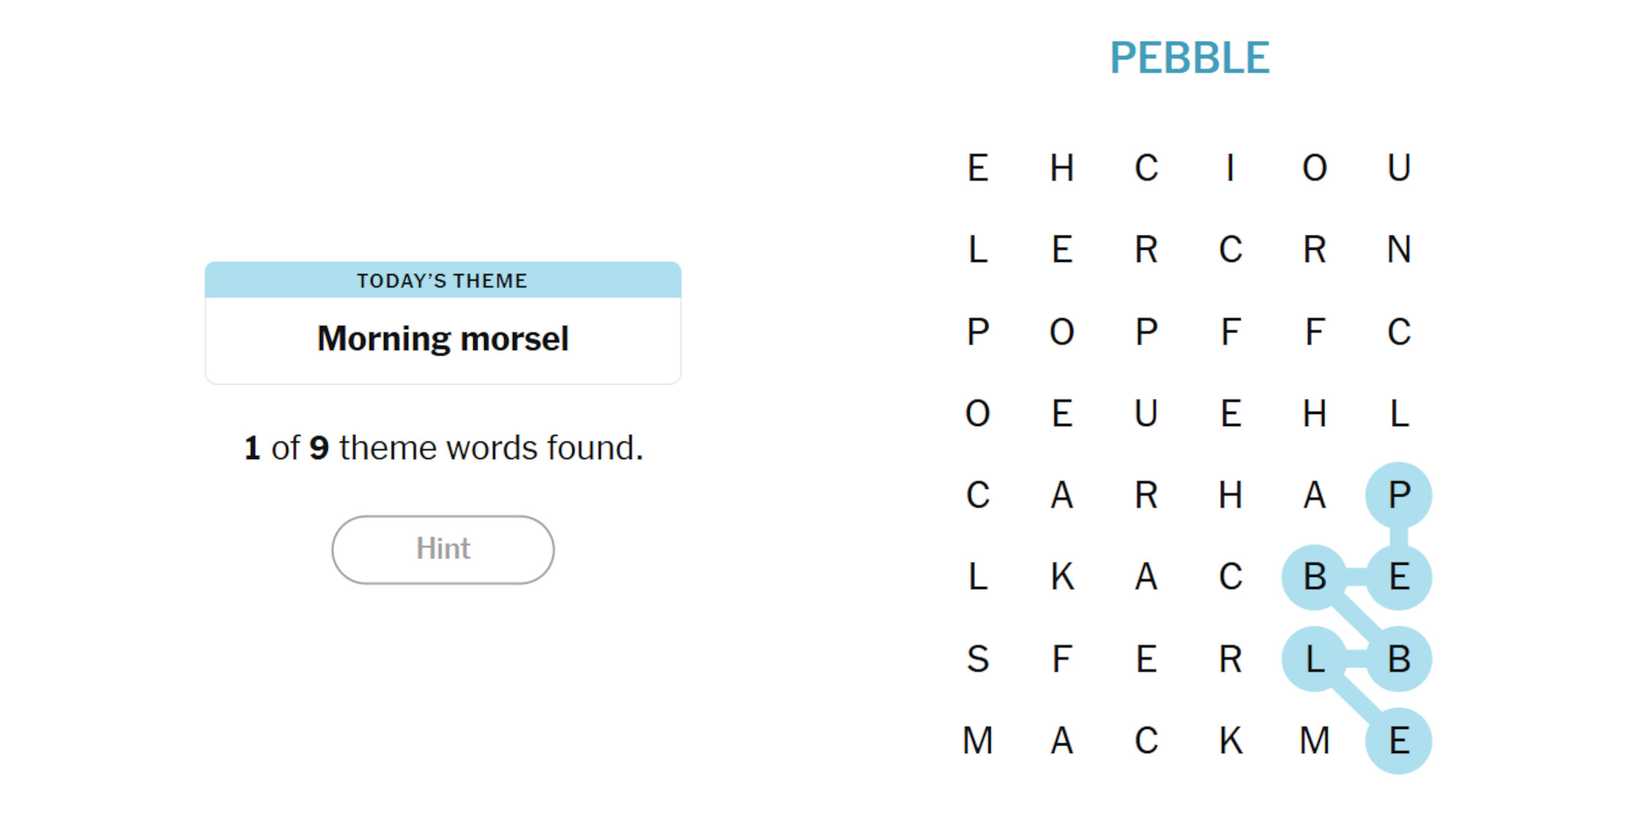Select the O between I and U
The width and height of the screenshot is (1650, 825).
pyautogui.click(x=1314, y=167)
